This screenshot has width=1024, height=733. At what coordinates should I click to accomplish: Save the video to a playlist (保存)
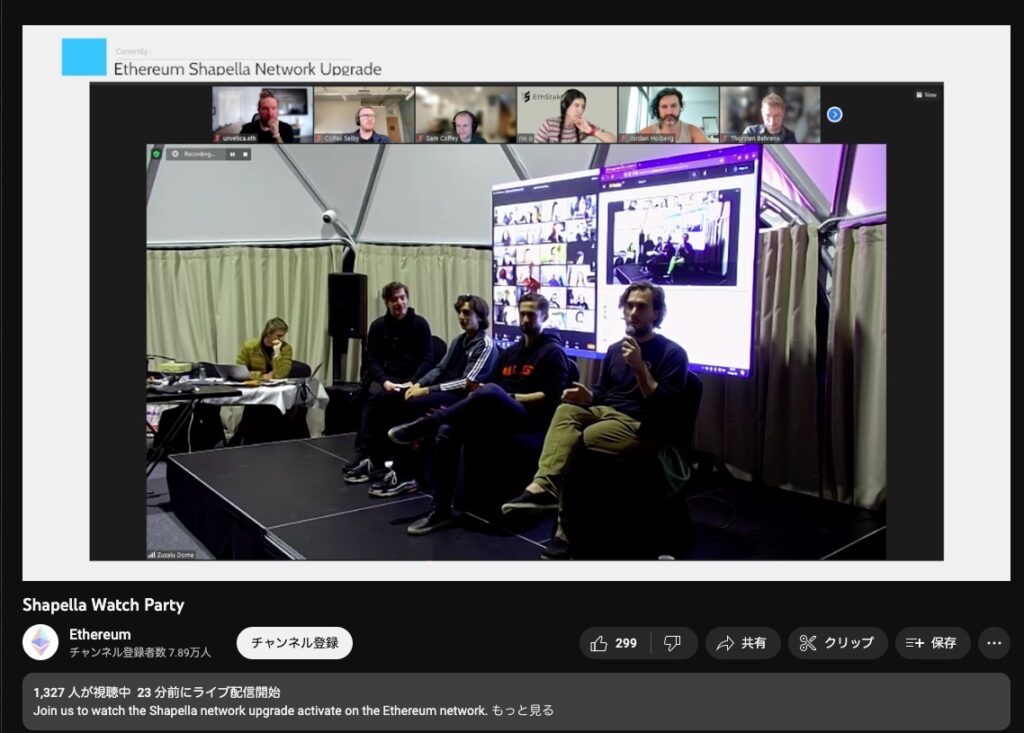tap(932, 643)
